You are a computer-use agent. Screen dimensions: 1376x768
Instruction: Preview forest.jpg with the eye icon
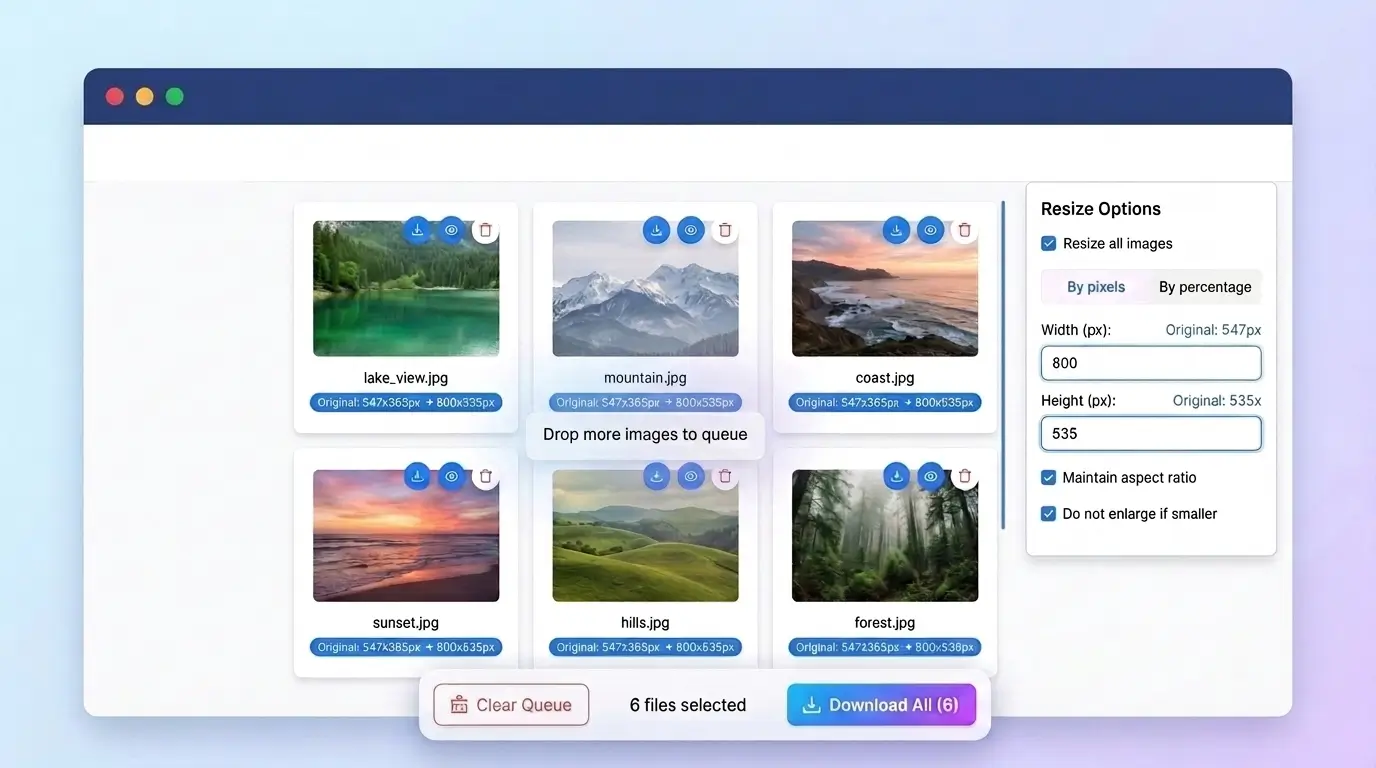pos(931,476)
